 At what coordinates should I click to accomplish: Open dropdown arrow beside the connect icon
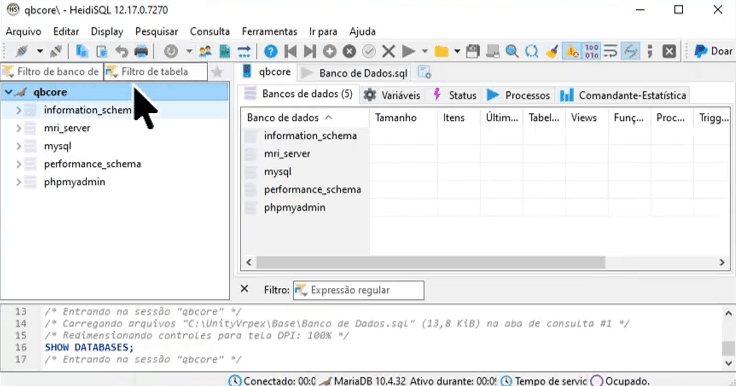[x=40, y=51]
